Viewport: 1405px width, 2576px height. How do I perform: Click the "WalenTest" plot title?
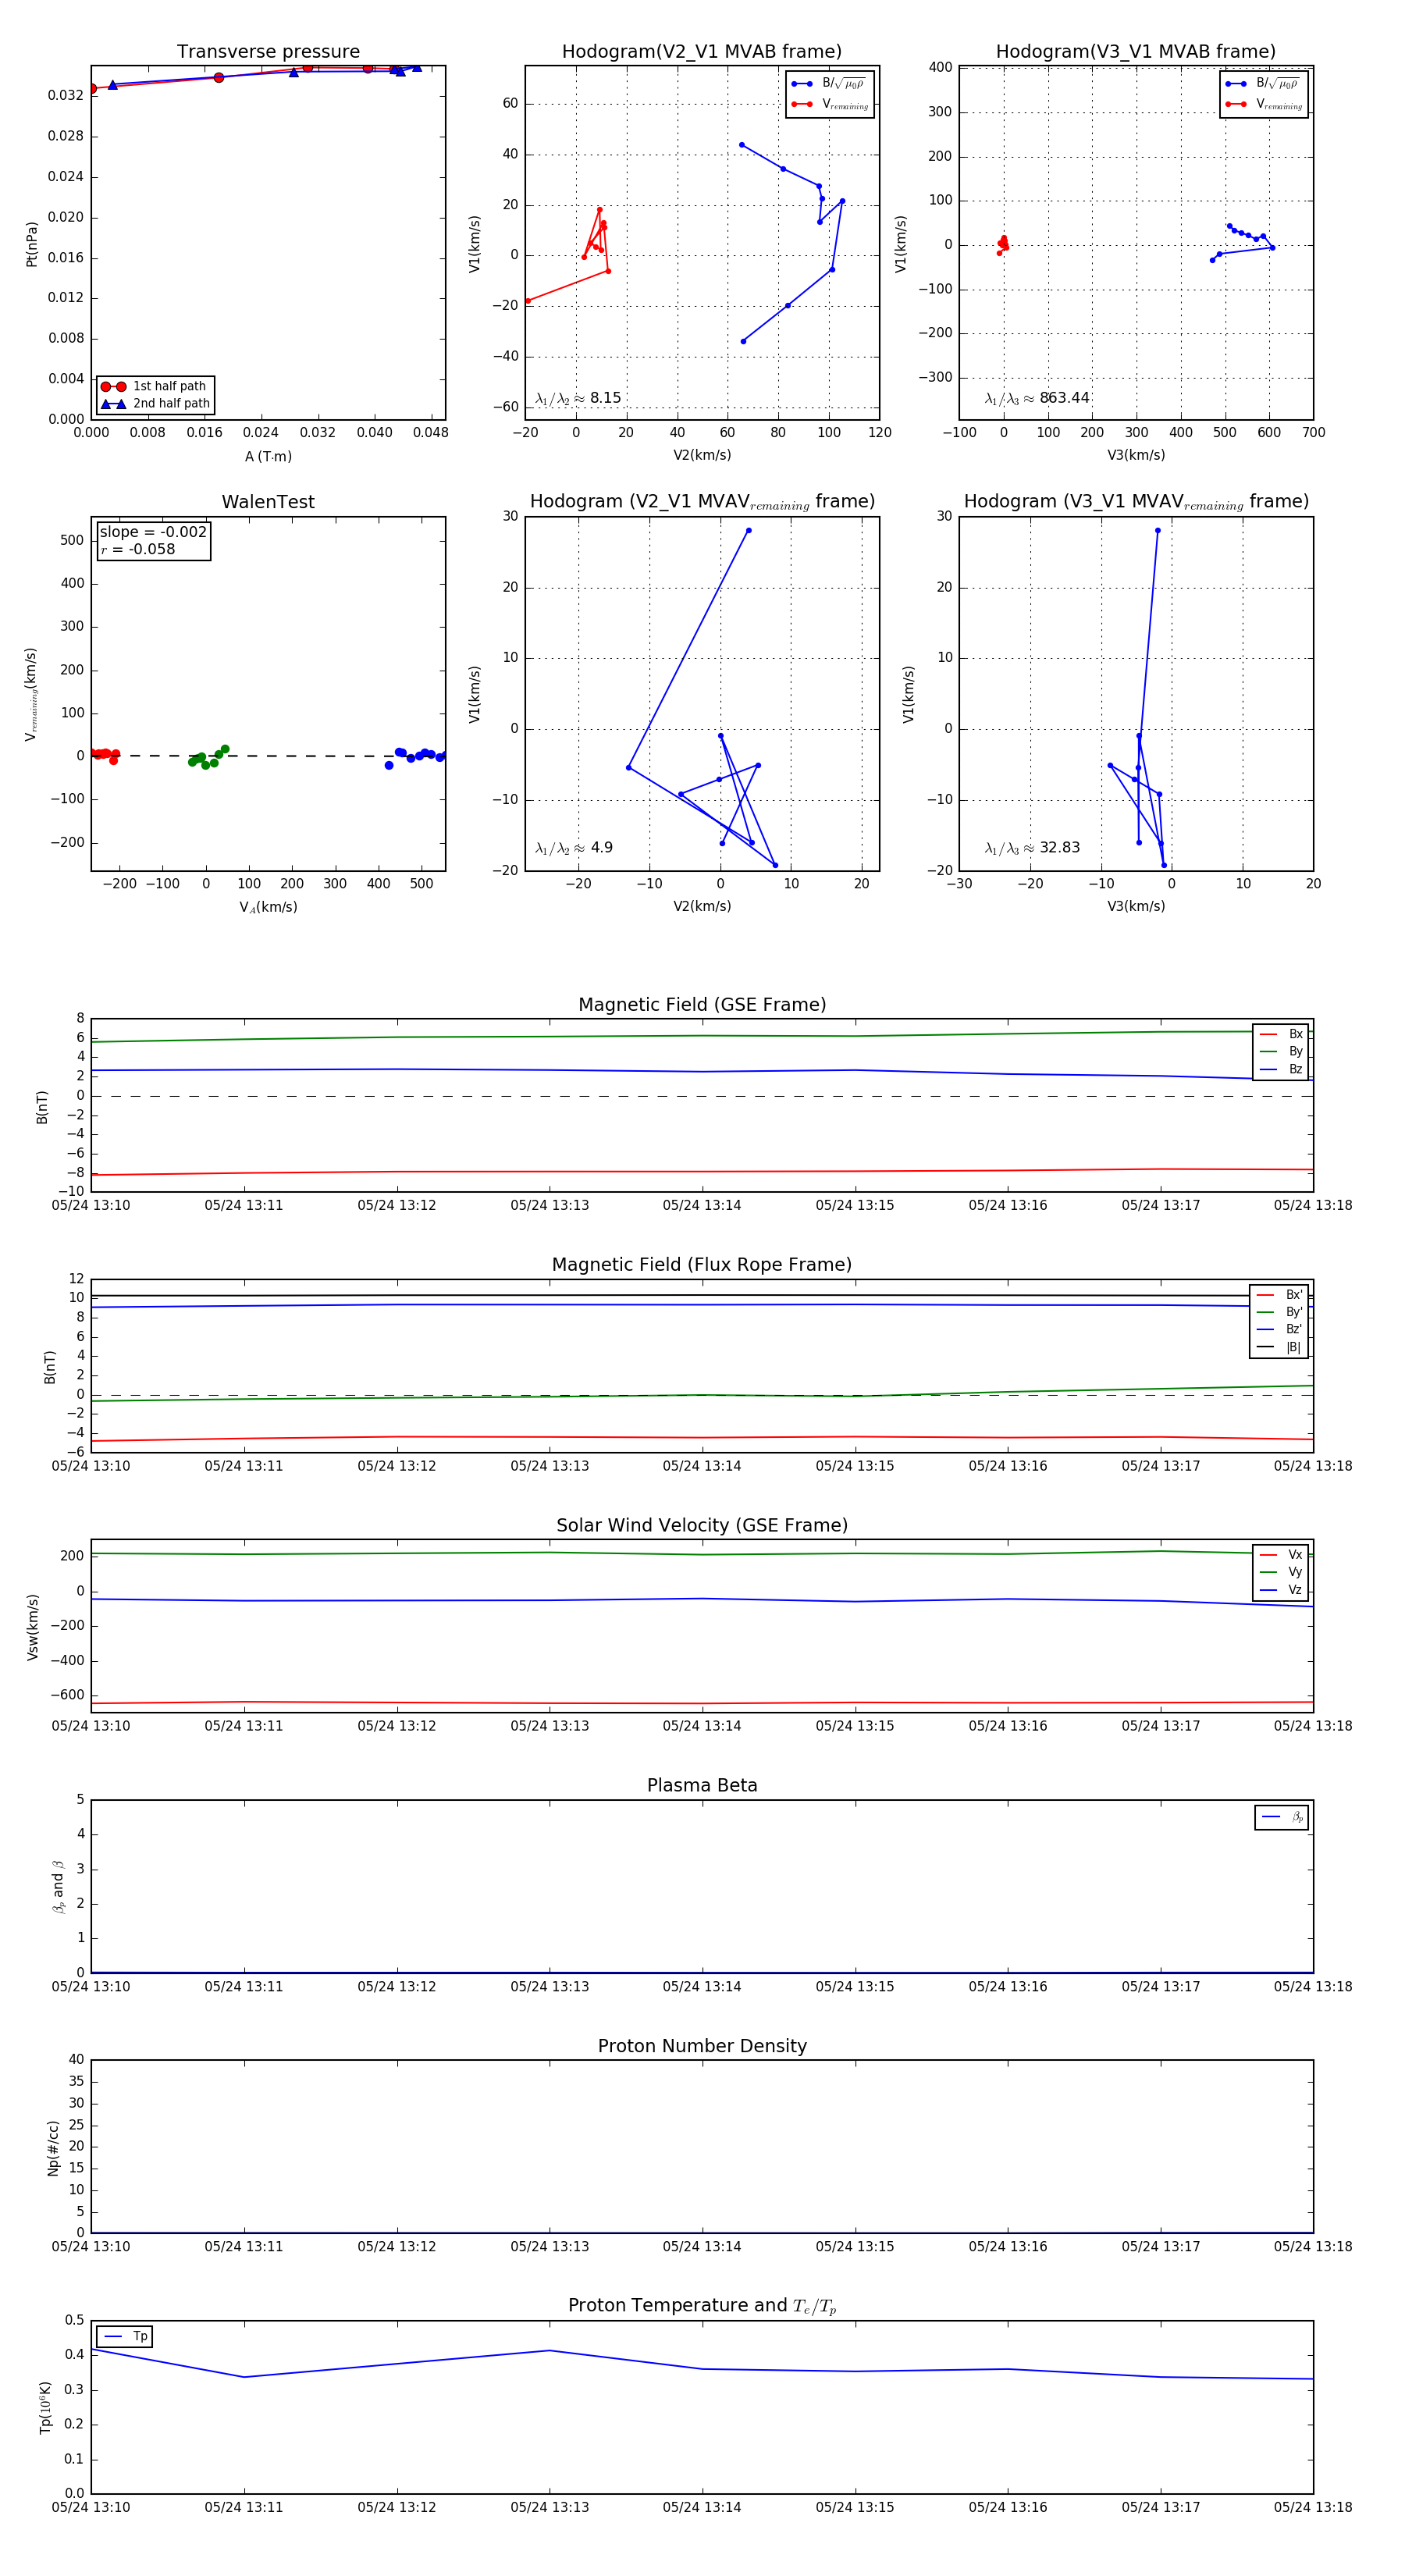tap(268, 502)
